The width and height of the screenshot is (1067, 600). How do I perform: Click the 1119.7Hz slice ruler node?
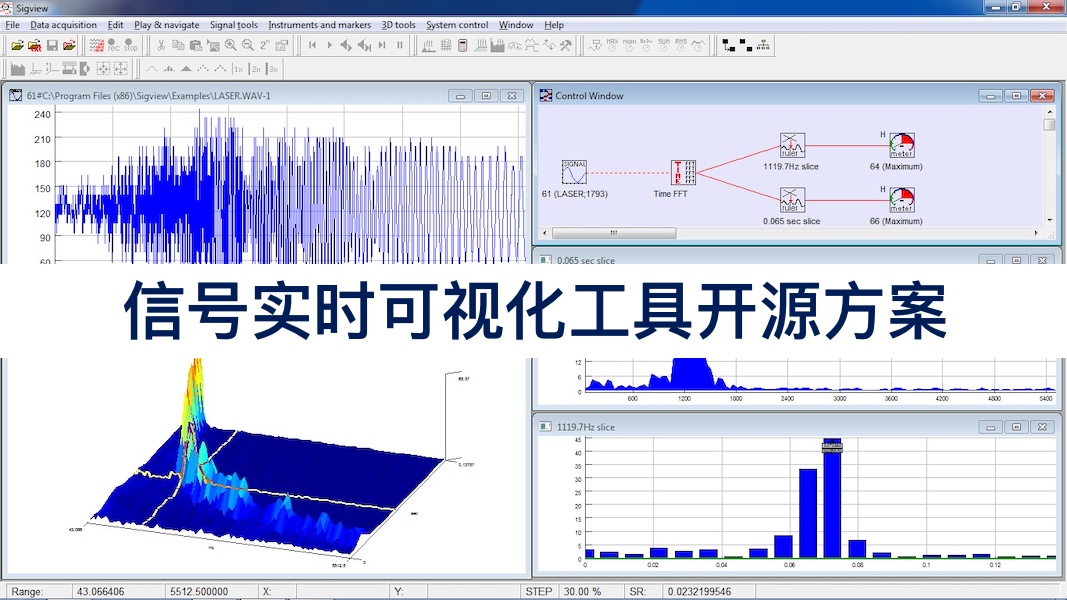point(791,146)
